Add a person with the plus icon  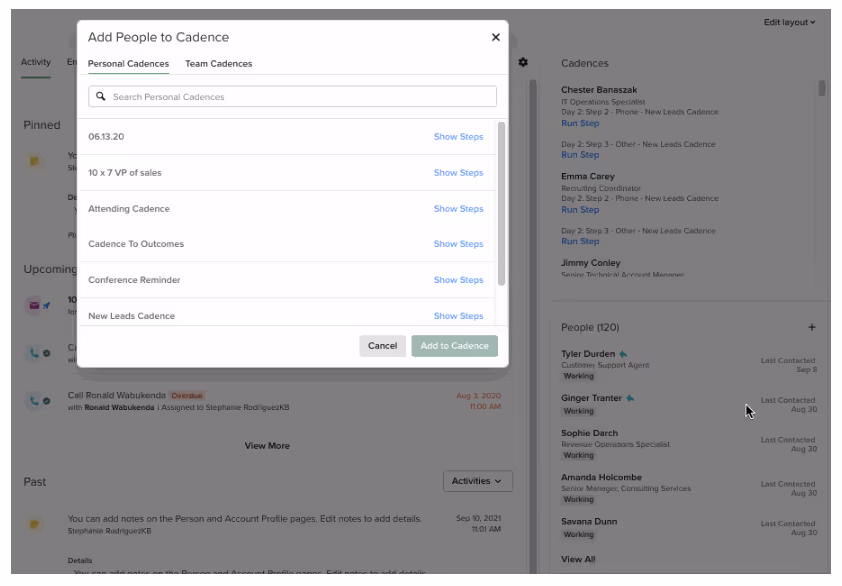tap(811, 327)
